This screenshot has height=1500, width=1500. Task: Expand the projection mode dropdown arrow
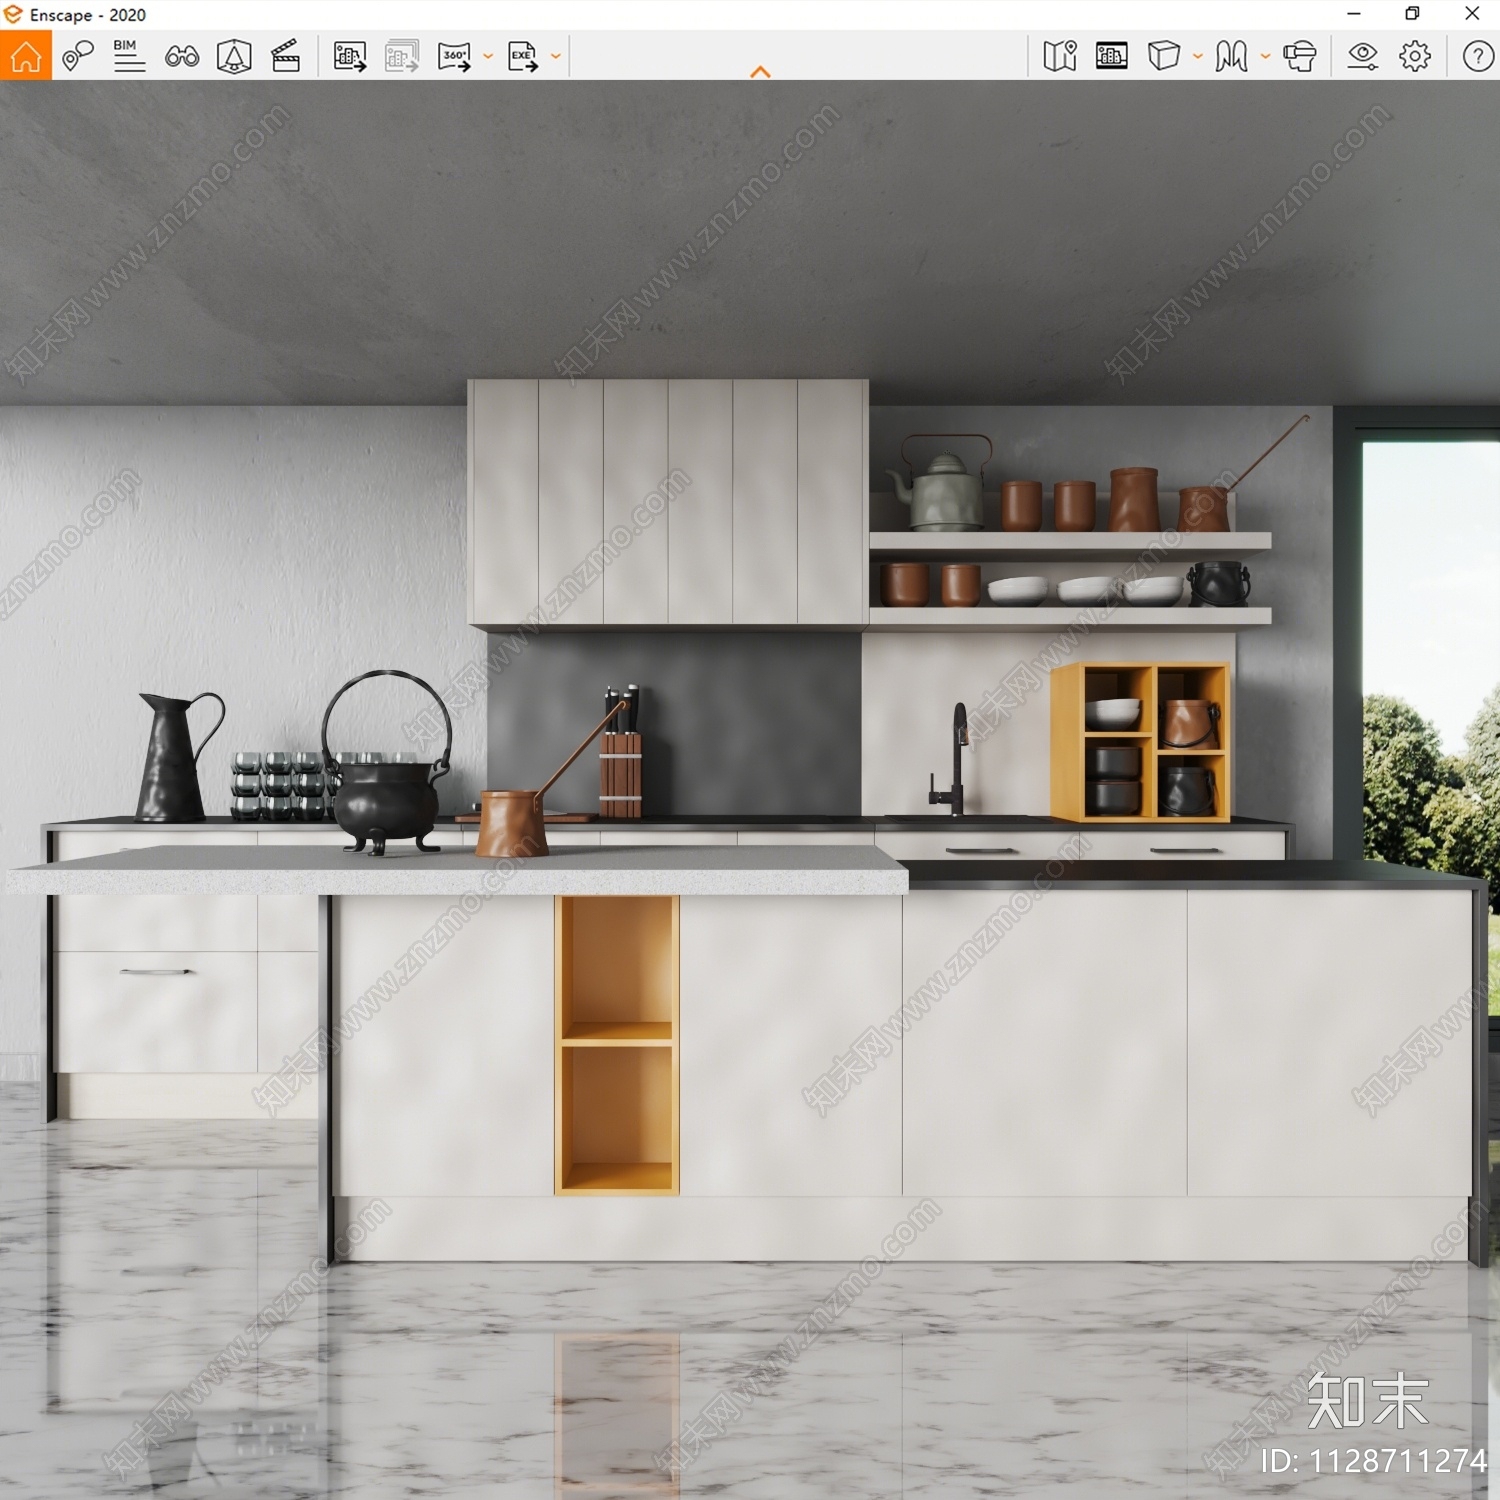[1198, 57]
